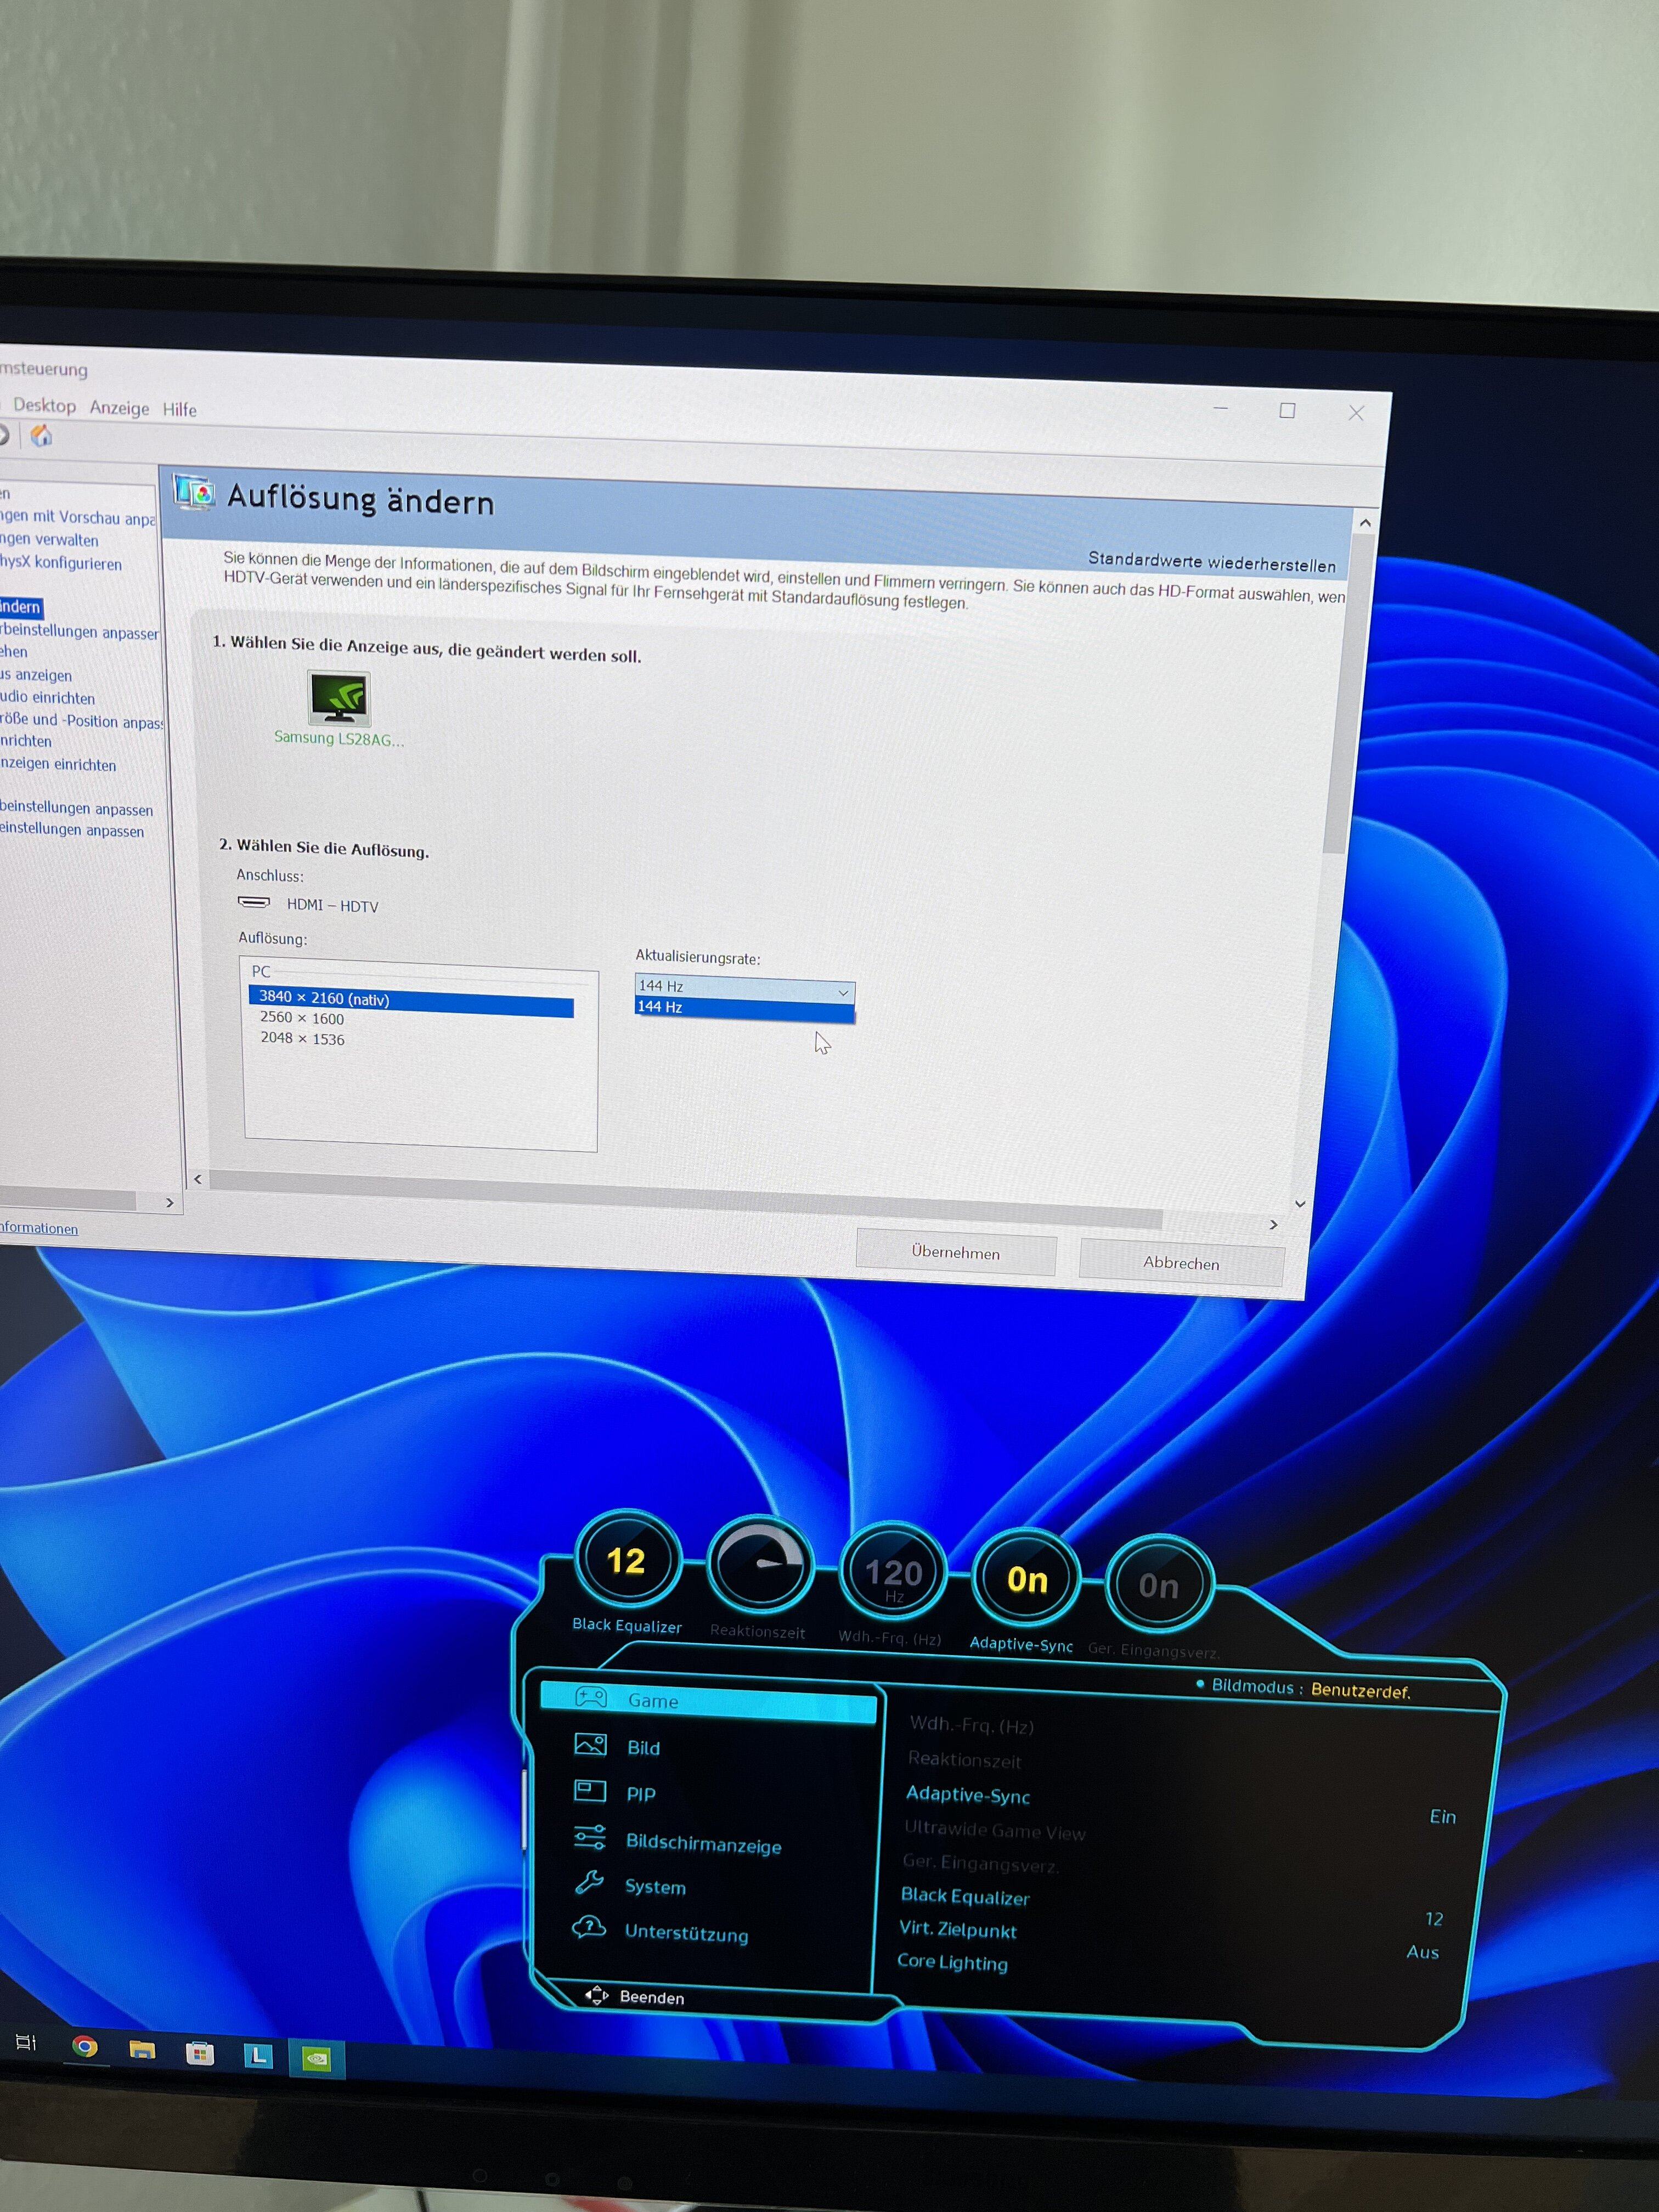This screenshot has height=2212, width=1659.
Task: Select Bild in monitor OSD menu
Action: pos(643,1747)
